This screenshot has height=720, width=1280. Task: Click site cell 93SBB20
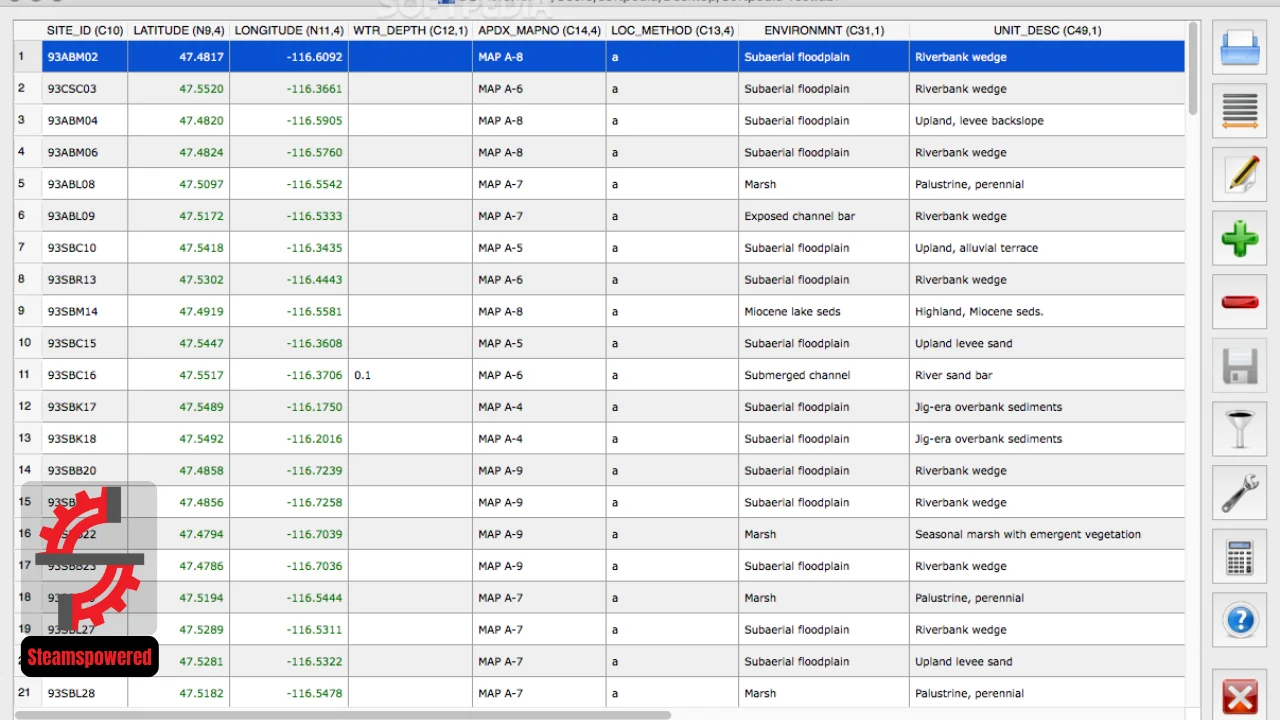(85, 470)
